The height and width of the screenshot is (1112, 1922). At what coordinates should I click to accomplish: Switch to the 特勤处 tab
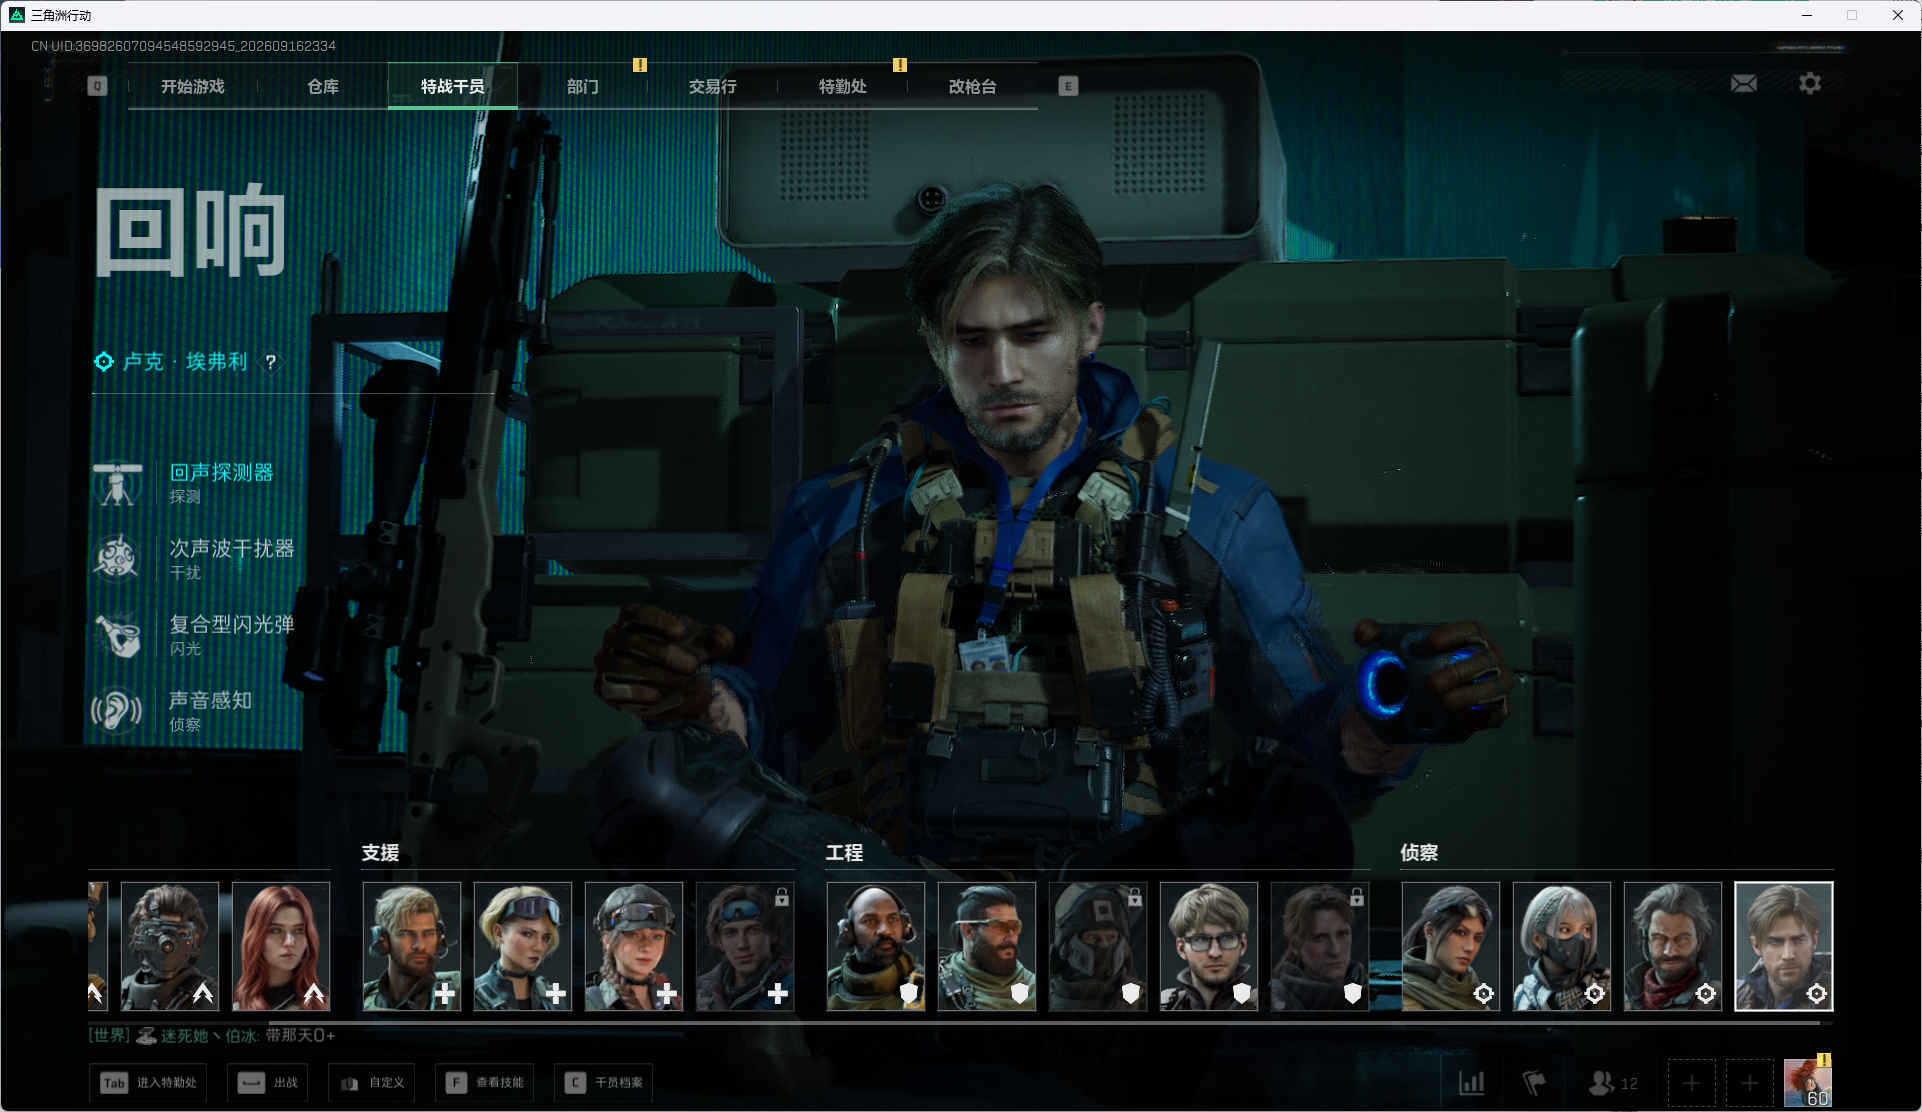tap(843, 87)
